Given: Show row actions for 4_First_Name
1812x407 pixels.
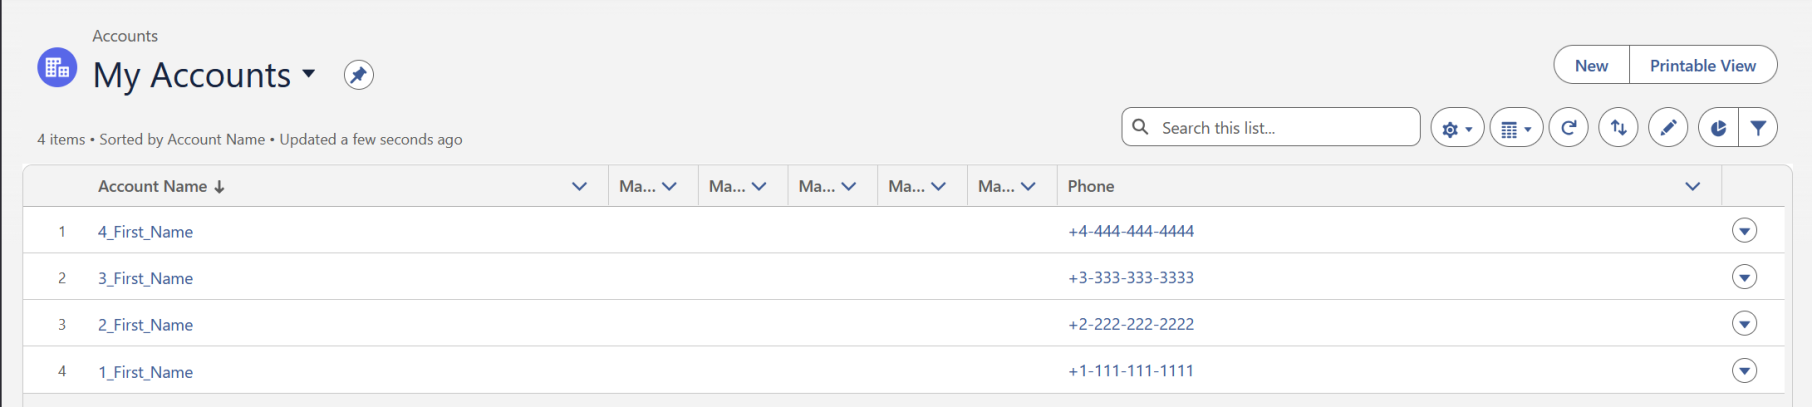Looking at the screenshot, I should pos(1744,231).
